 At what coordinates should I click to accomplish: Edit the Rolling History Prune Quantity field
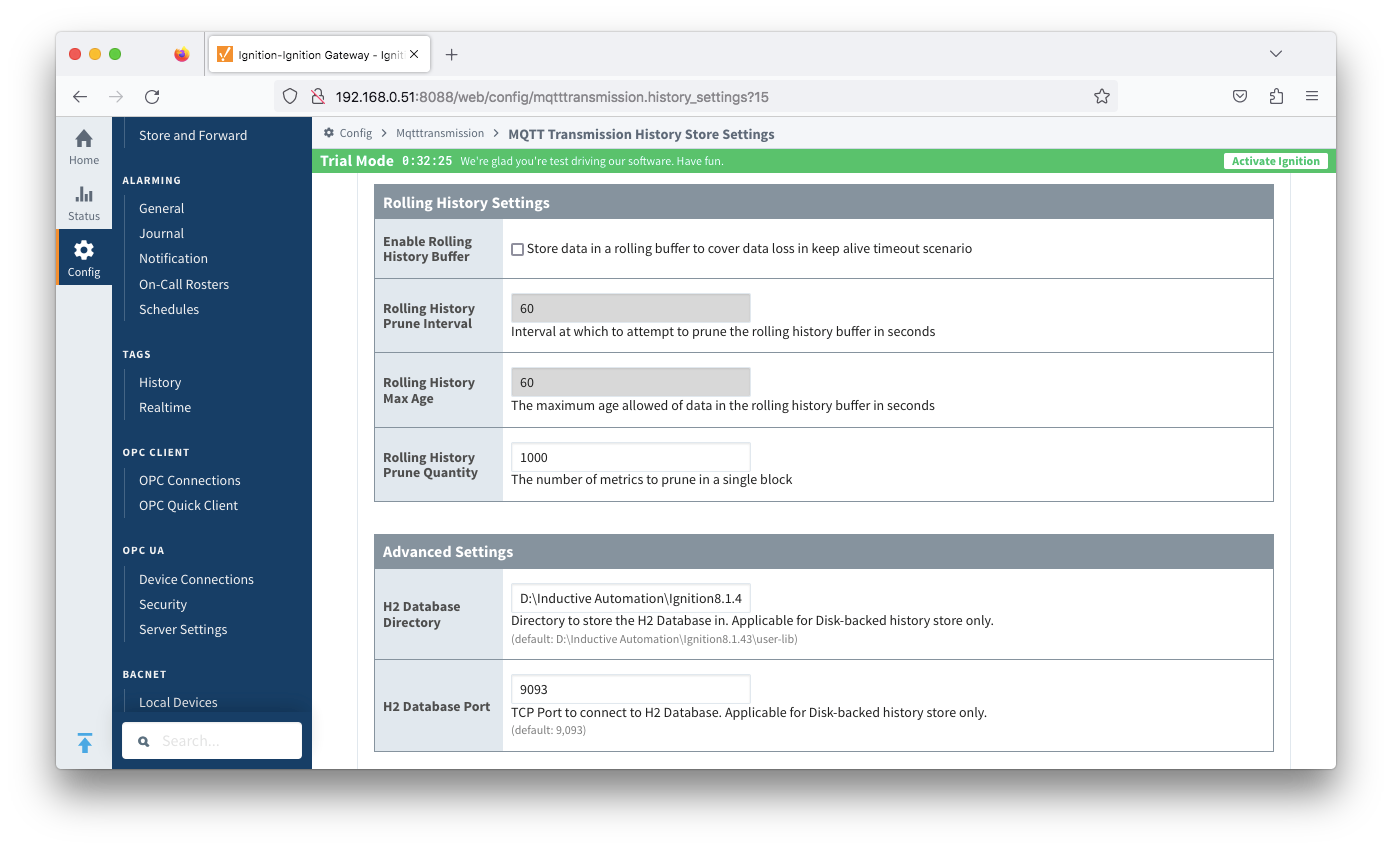[x=631, y=457]
